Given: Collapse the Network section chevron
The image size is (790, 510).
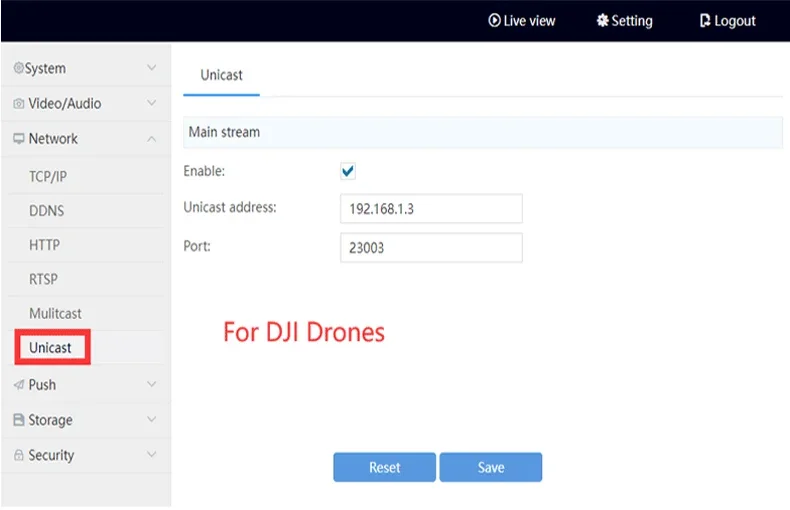Looking at the screenshot, I should point(151,139).
